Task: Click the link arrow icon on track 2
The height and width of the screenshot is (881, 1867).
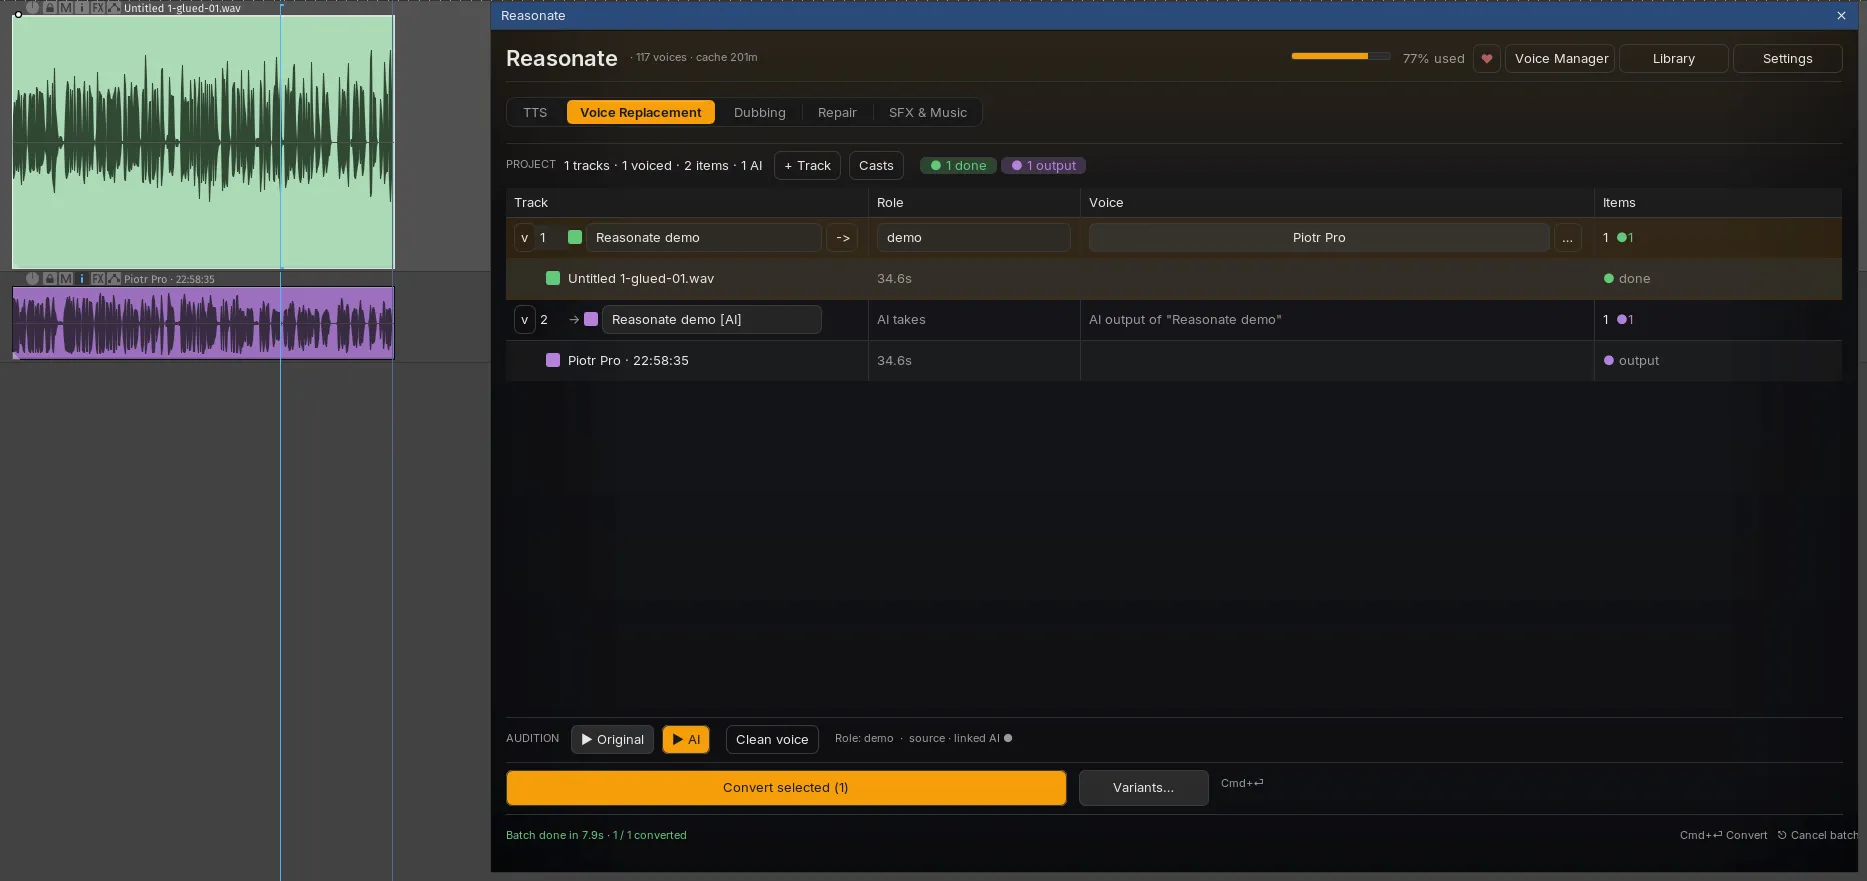Action: click(574, 319)
